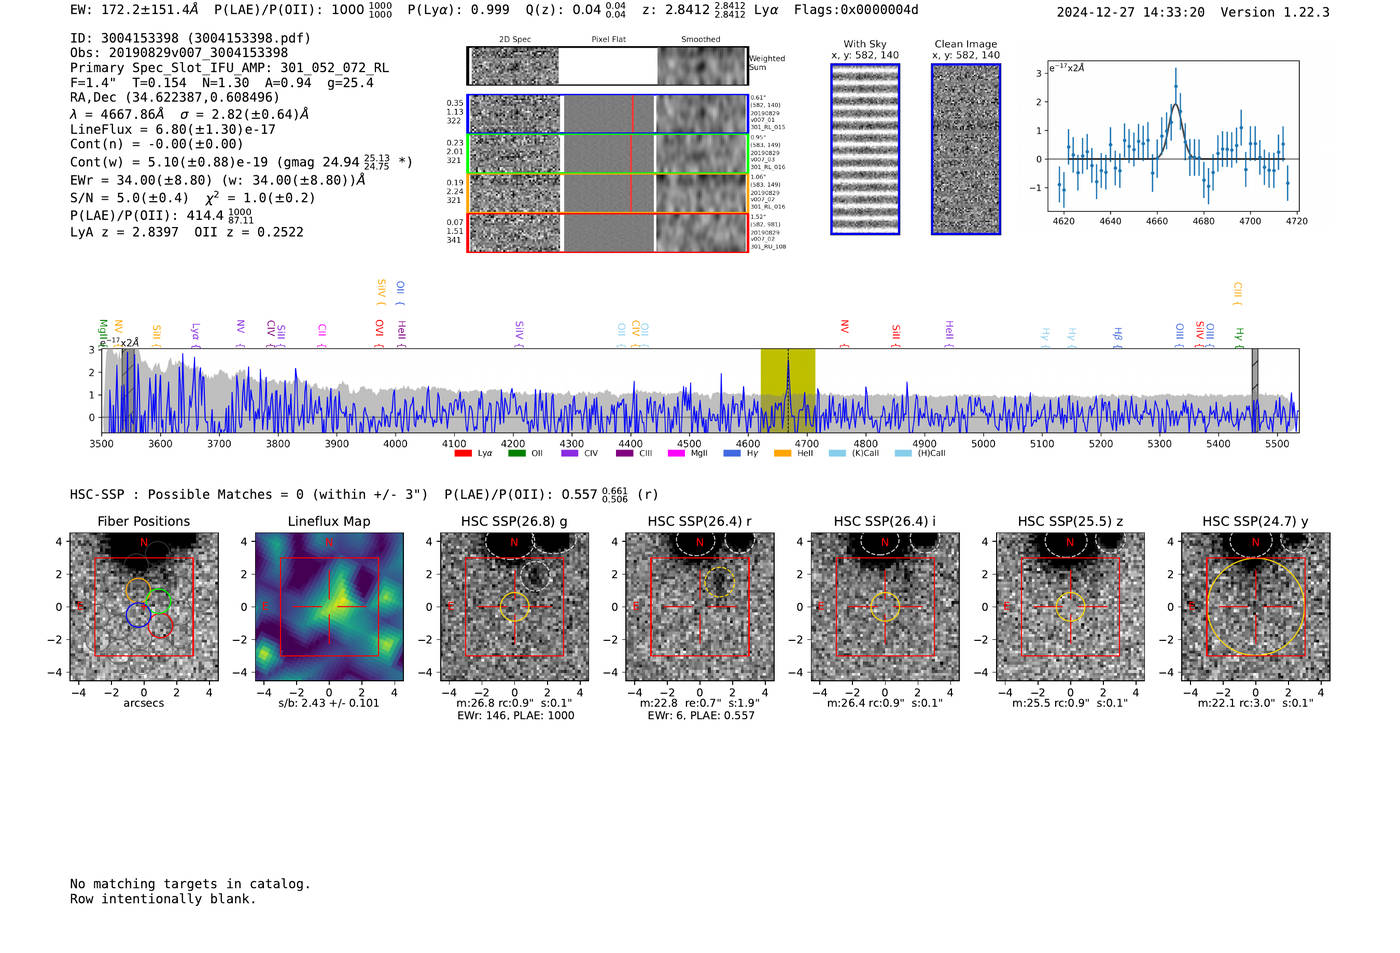Viewport: 1400px width, 953px height.
Task: Click the orange fiber circle in Fiber Positions
Action: 138,590
